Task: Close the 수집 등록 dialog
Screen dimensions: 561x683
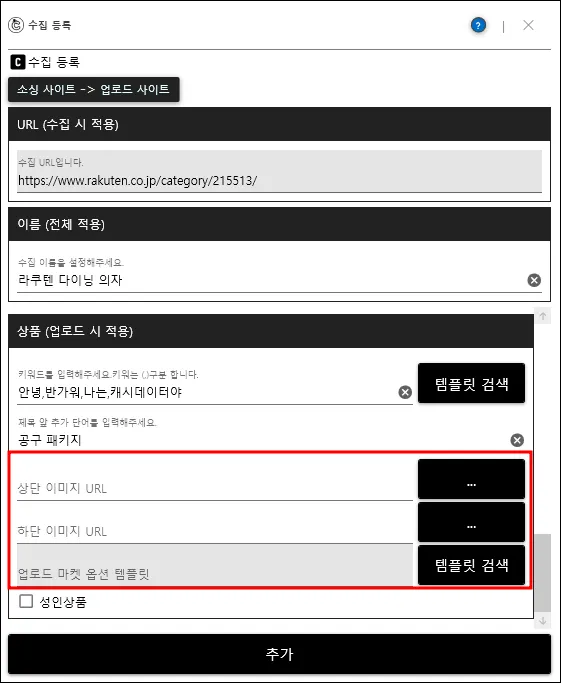Action: (x=528, y=25)
